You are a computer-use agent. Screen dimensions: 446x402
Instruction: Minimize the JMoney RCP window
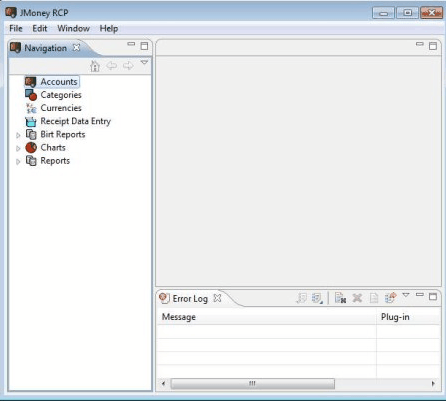click(383, 13)
